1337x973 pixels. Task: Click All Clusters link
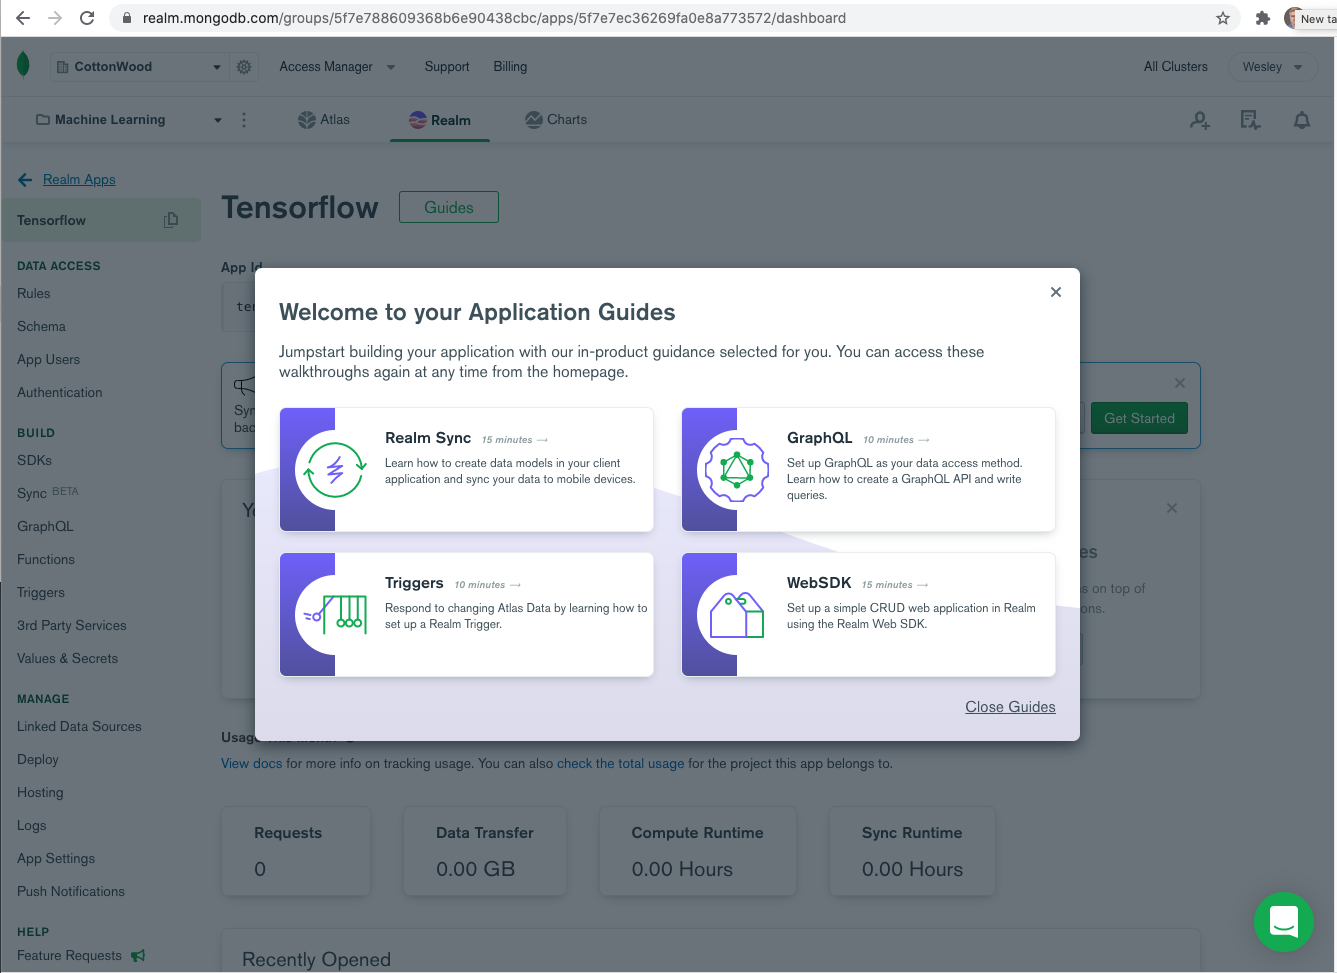click(1176, 67)
